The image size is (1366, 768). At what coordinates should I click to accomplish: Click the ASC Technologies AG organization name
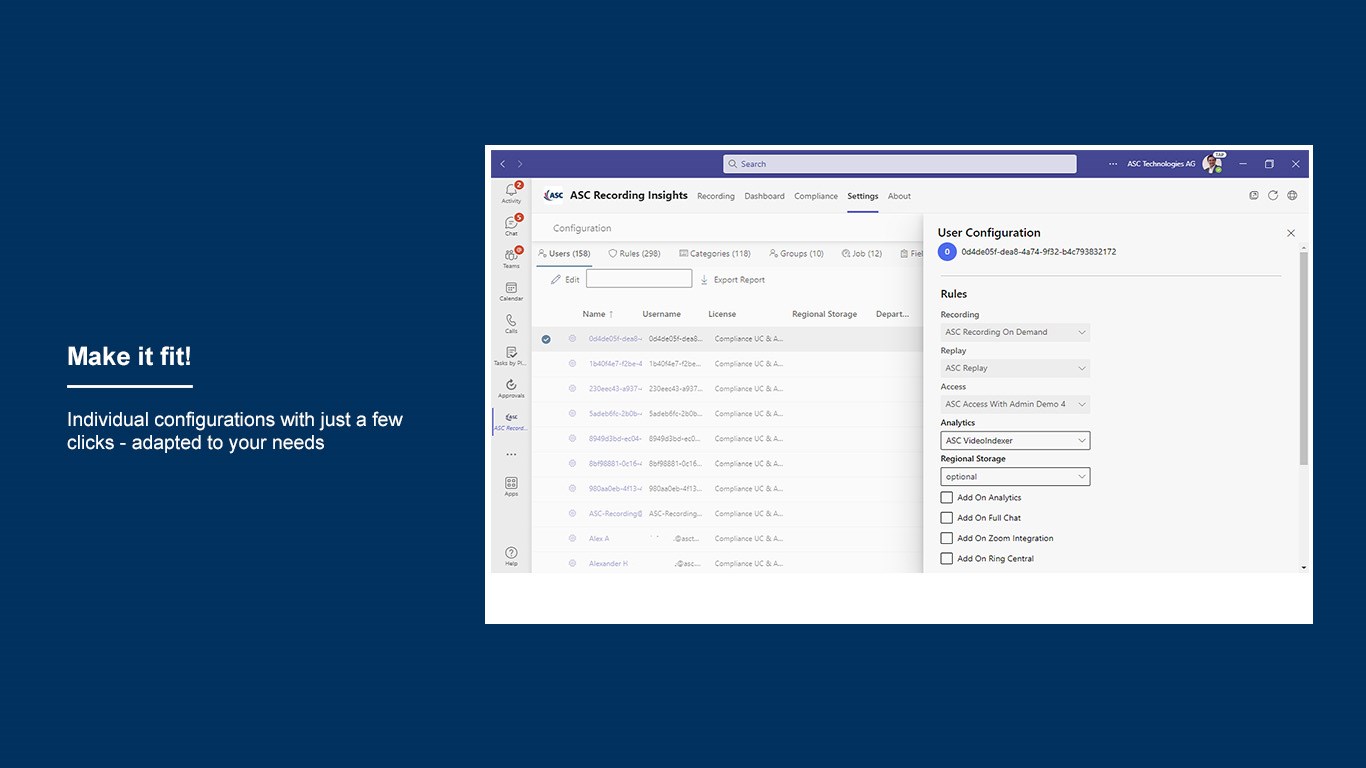coord(1161,164)
